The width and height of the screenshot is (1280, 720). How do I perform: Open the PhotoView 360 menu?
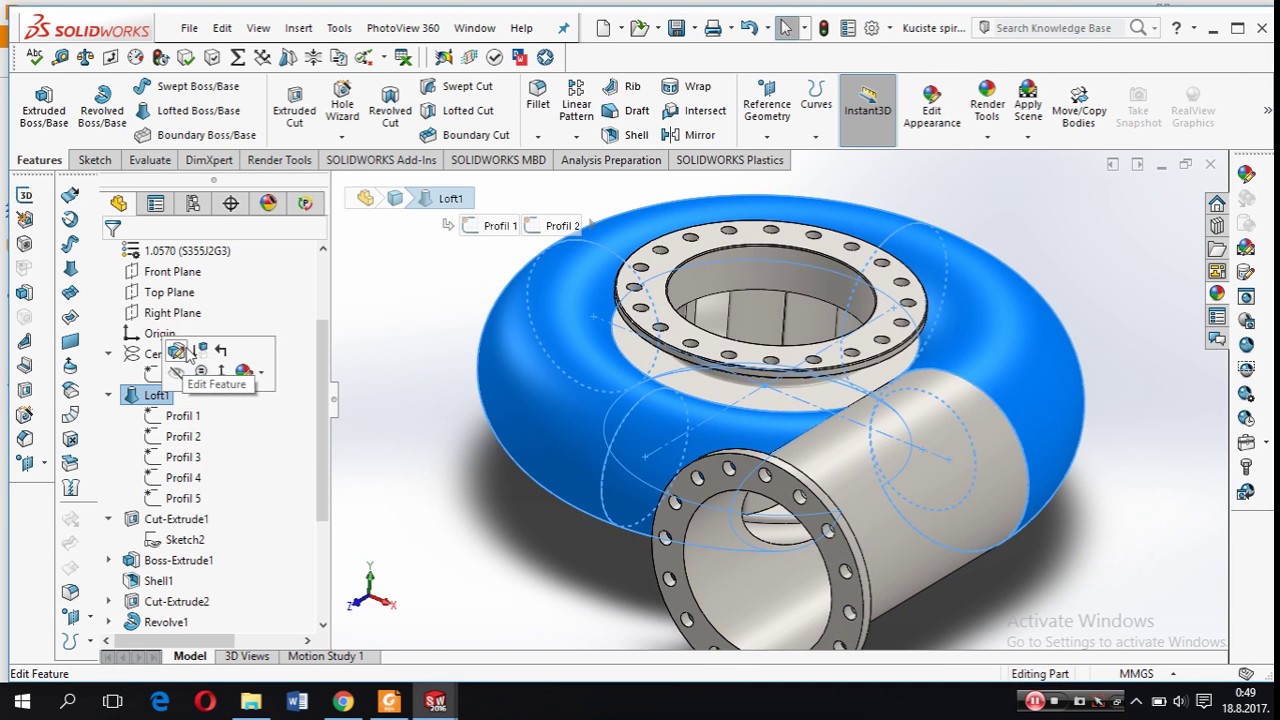pos(403,28)
